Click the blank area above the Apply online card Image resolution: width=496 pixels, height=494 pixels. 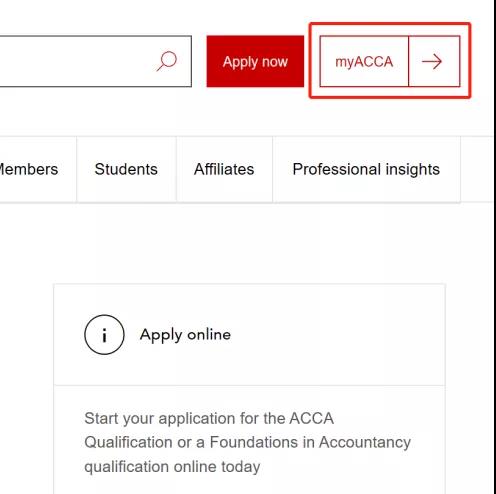point(247,243)
